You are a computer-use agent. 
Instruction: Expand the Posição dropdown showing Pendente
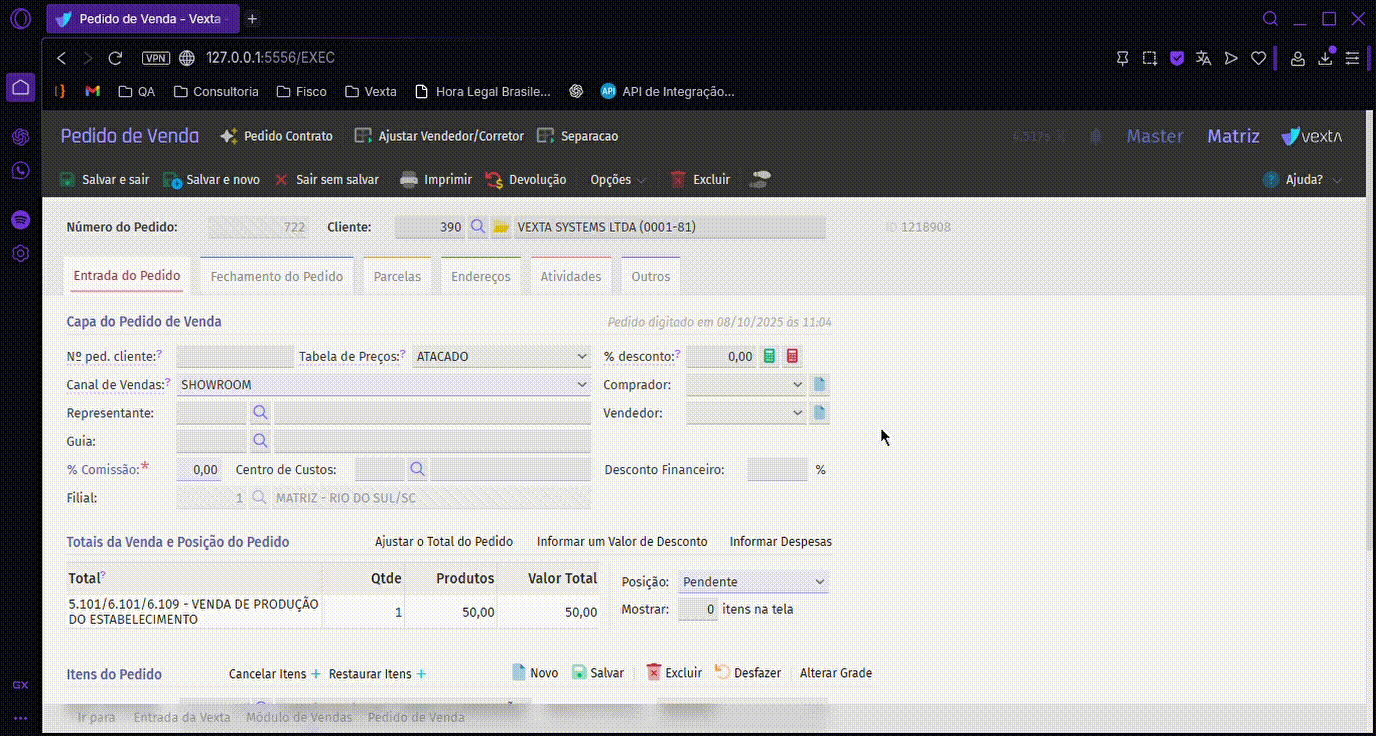(819, 582)
